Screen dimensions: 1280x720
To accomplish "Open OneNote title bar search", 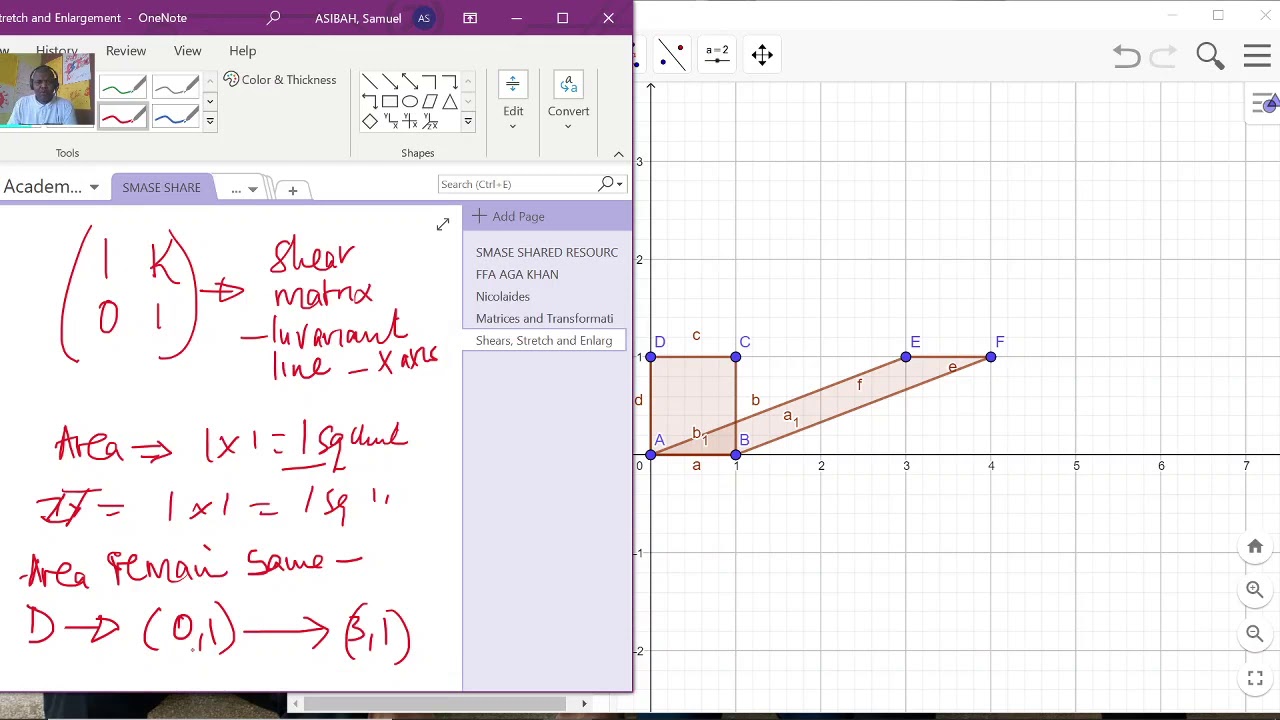I will tap(274, 18).
